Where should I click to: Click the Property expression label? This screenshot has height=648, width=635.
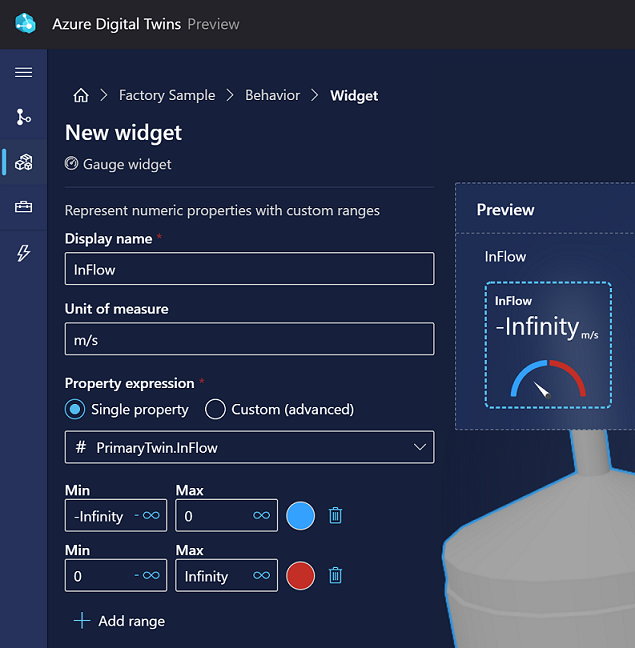tap(129, 383)
